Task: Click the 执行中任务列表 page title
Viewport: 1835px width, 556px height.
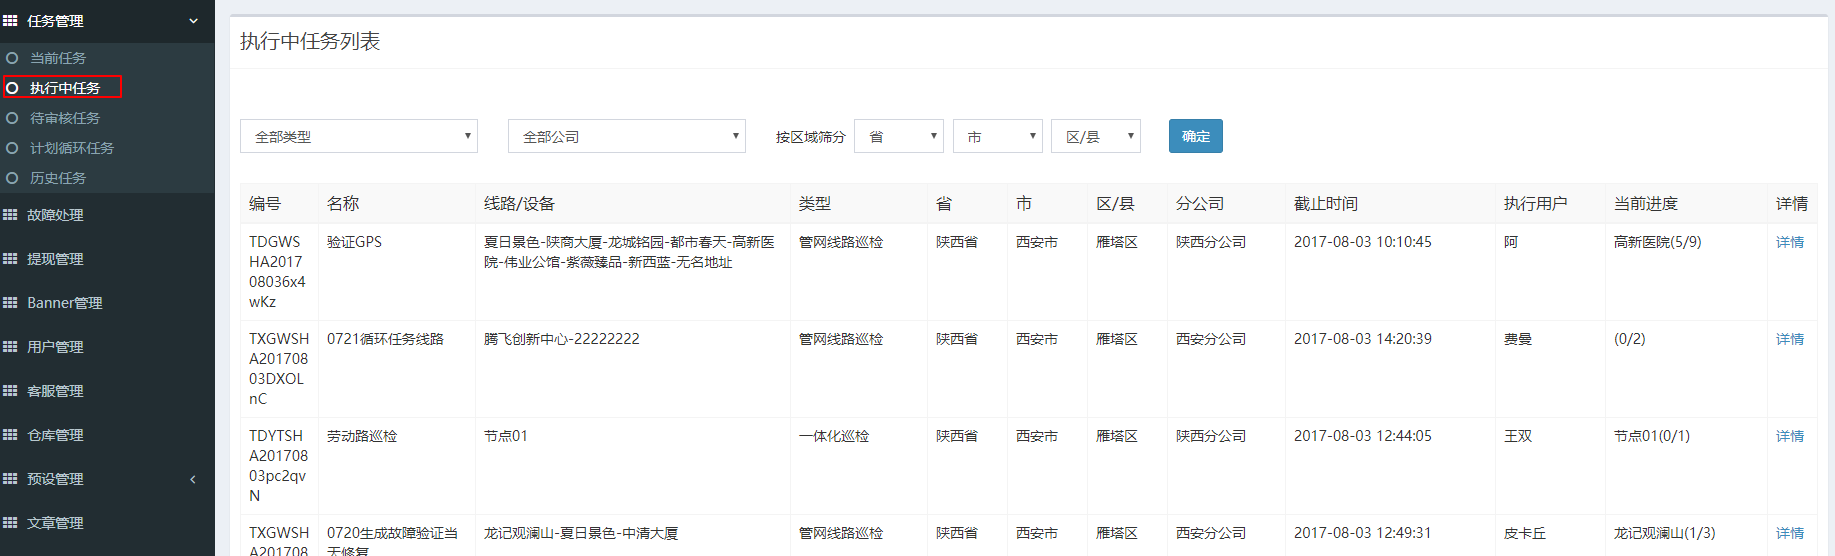Action: 310,41
